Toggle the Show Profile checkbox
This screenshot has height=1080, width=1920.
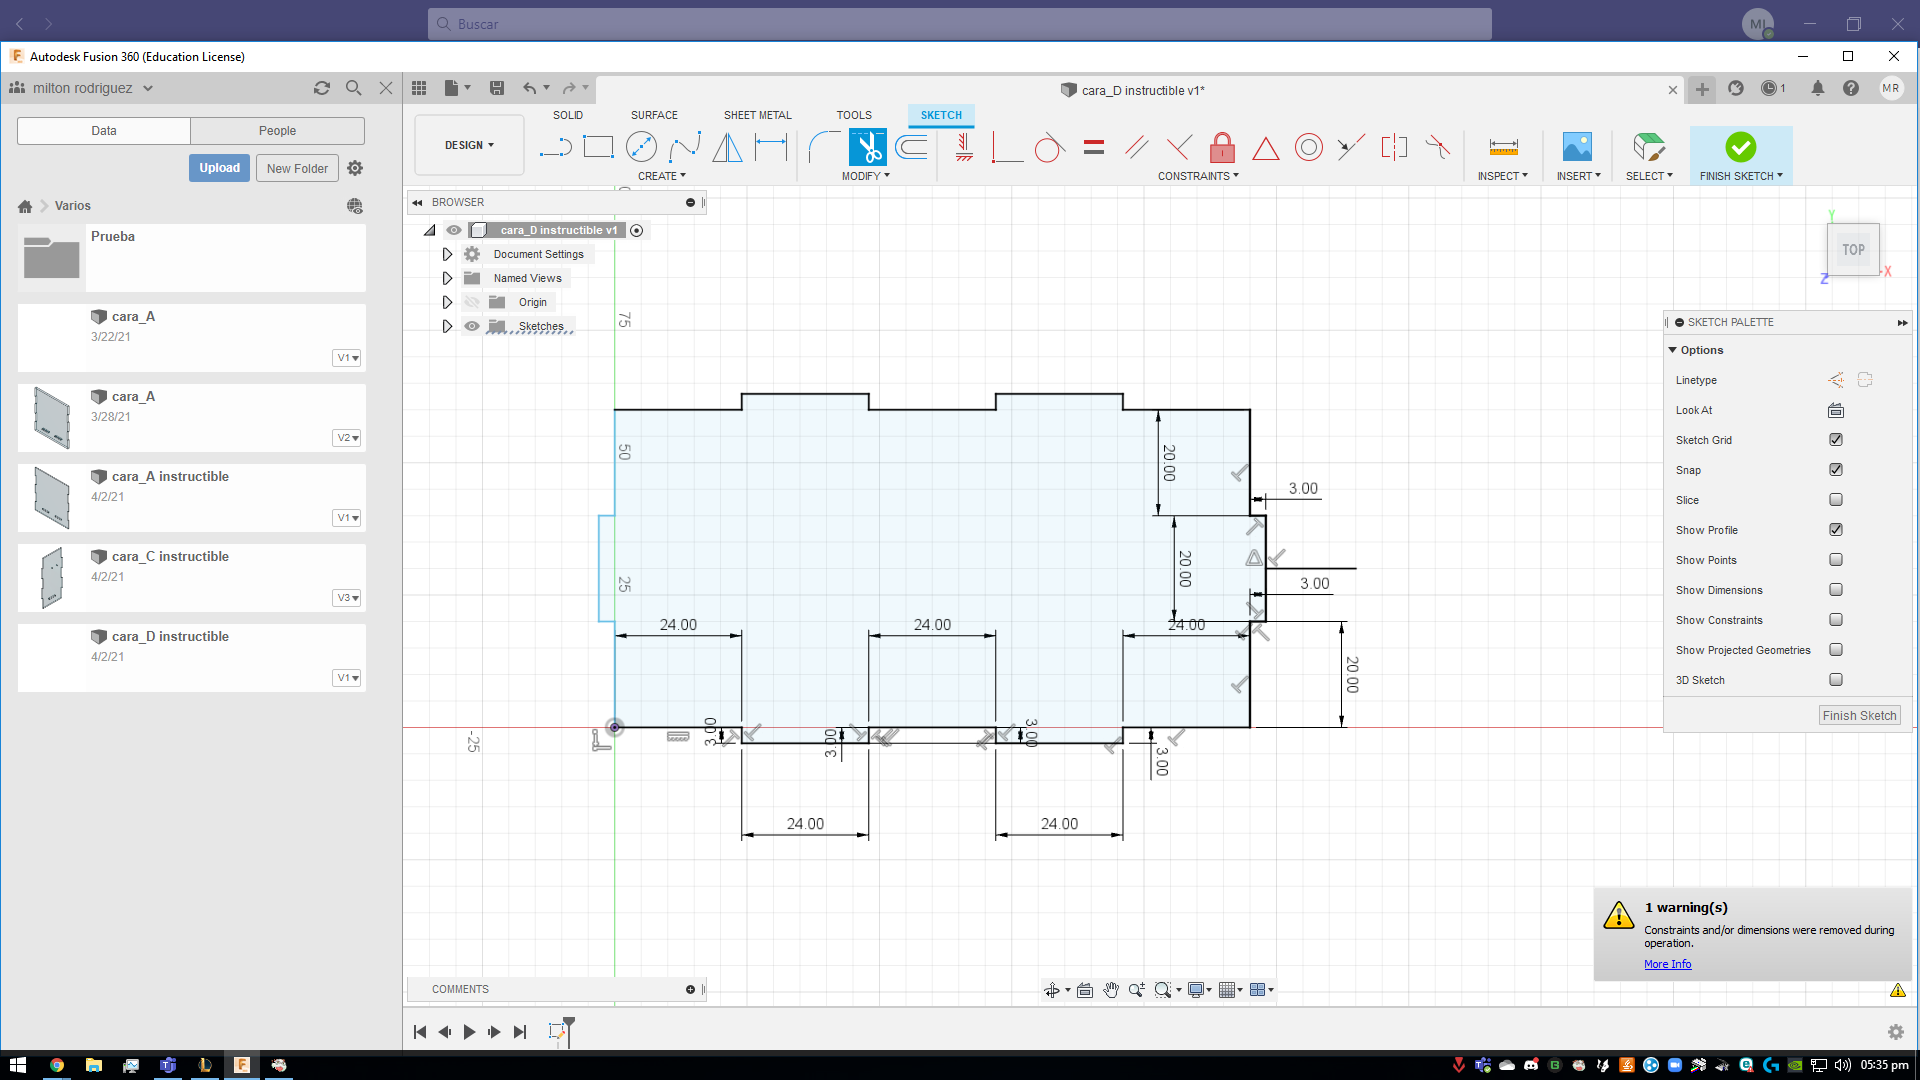(1836, 530)
